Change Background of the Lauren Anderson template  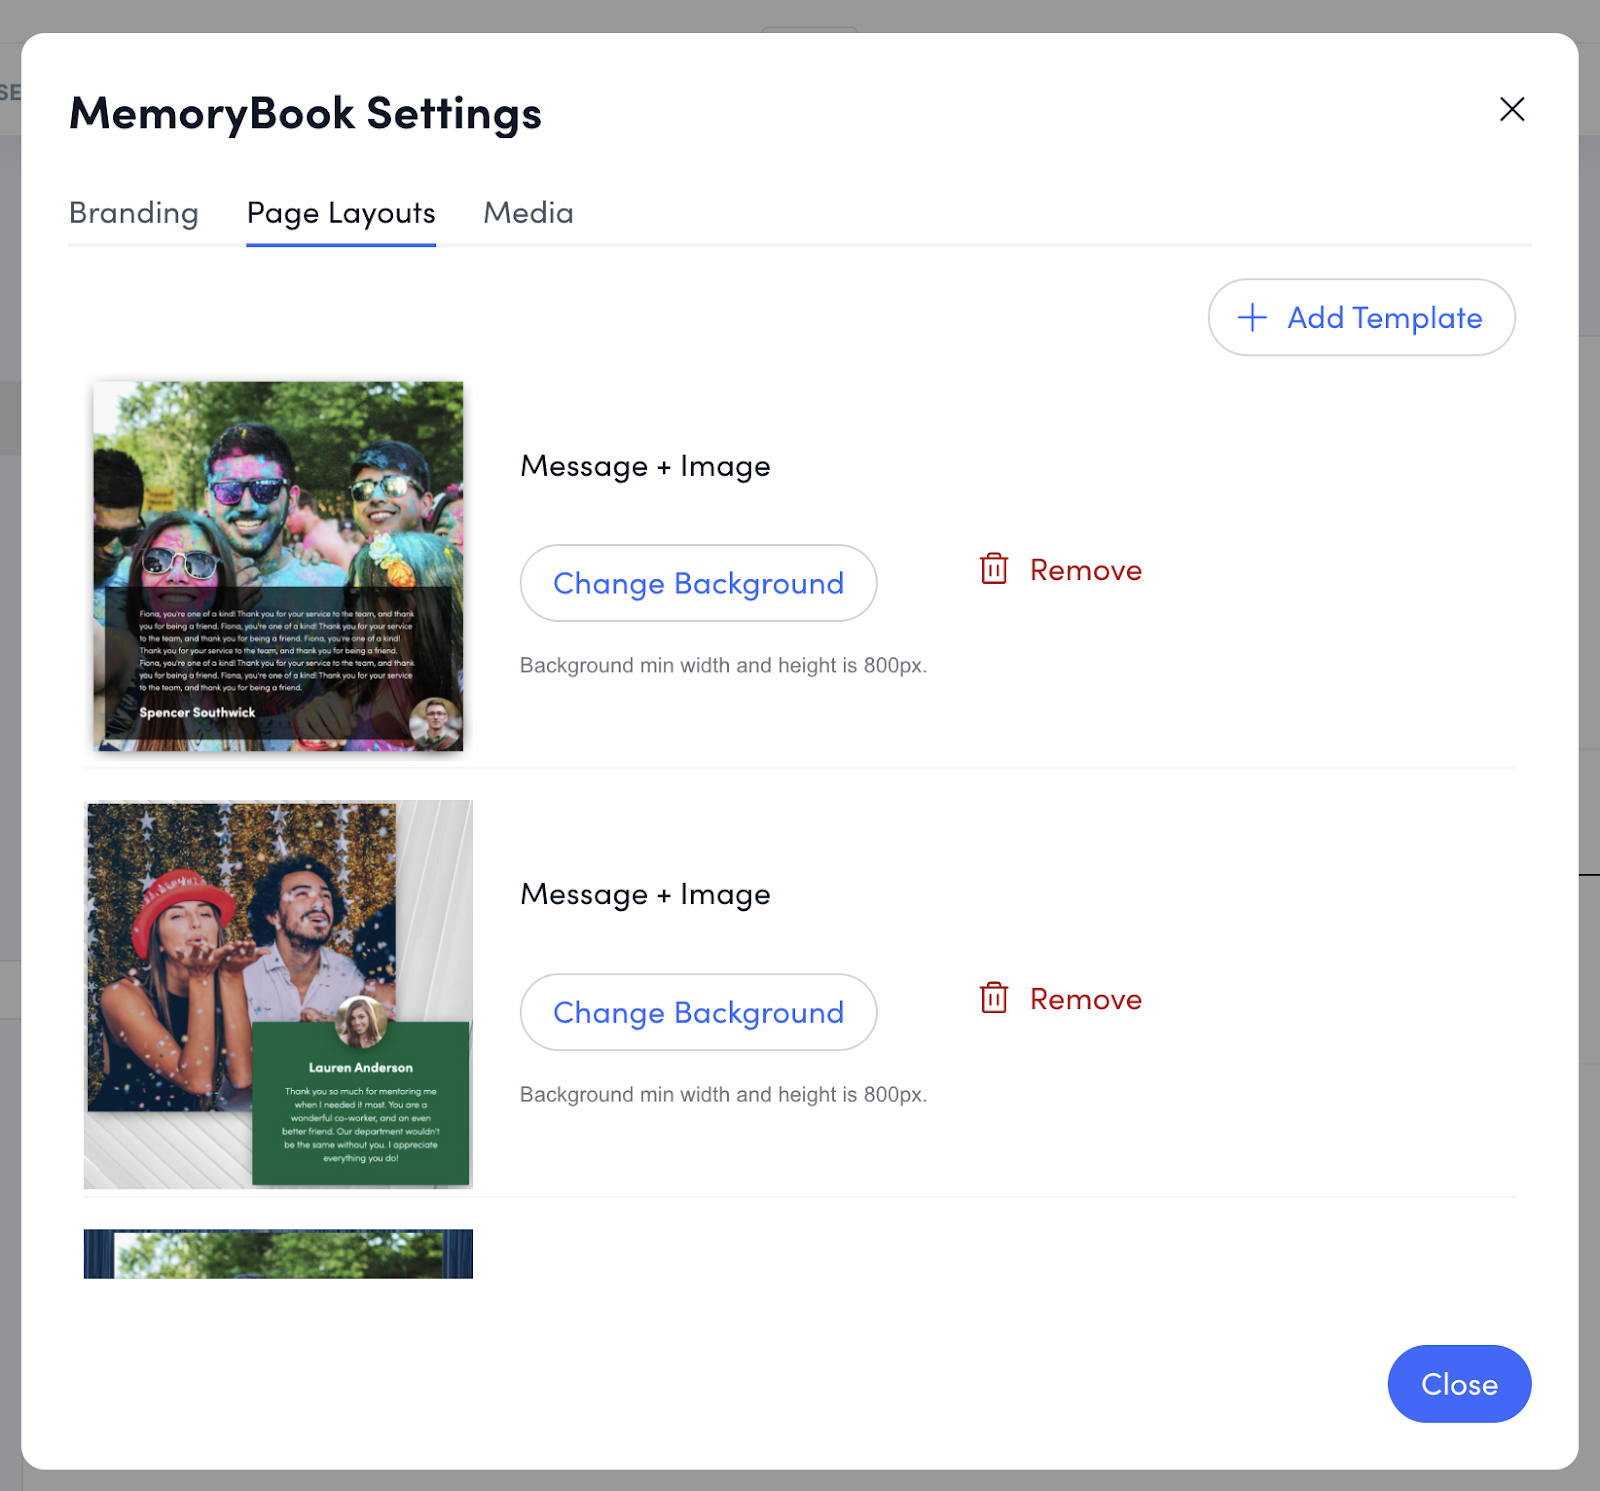coord(698,1012)
